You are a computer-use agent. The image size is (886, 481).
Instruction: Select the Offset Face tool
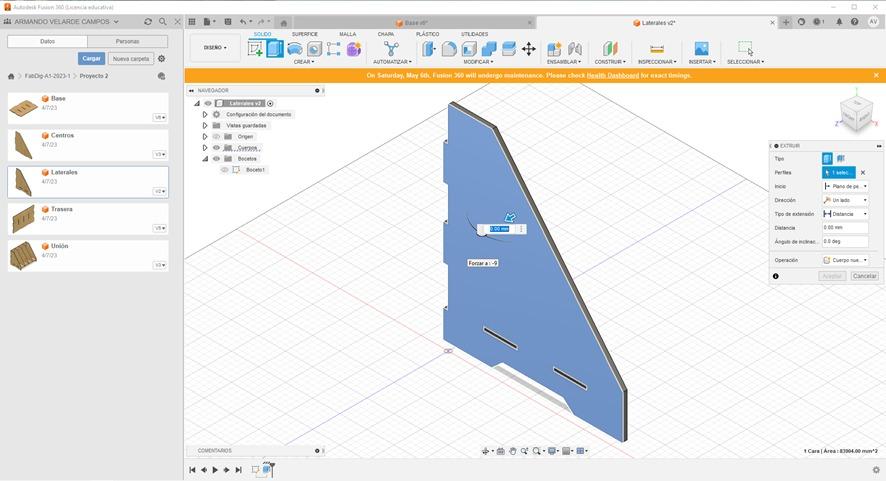pos(509,49)
